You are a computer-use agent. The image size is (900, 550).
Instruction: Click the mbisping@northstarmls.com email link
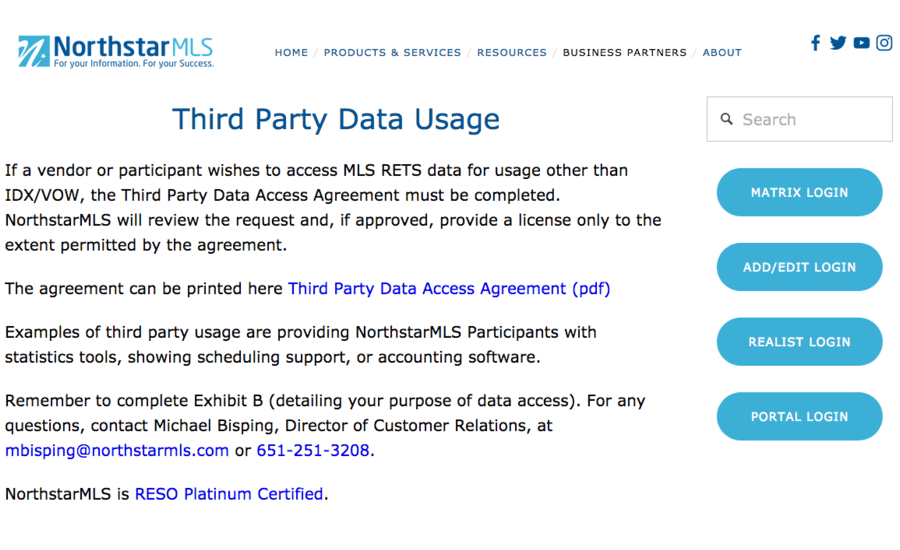[117, 450]
